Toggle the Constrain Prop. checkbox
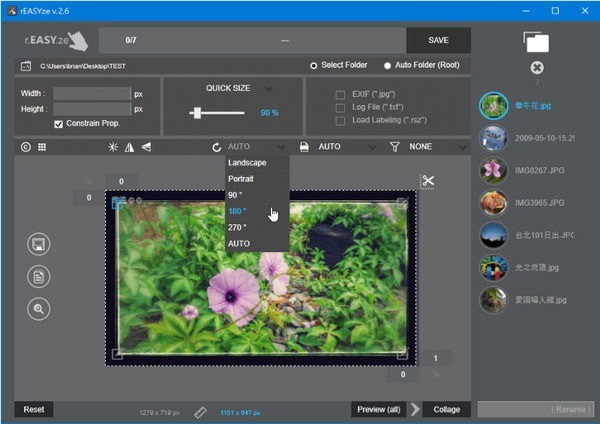This screenshot has width=600, height=424. coord(59,124)
